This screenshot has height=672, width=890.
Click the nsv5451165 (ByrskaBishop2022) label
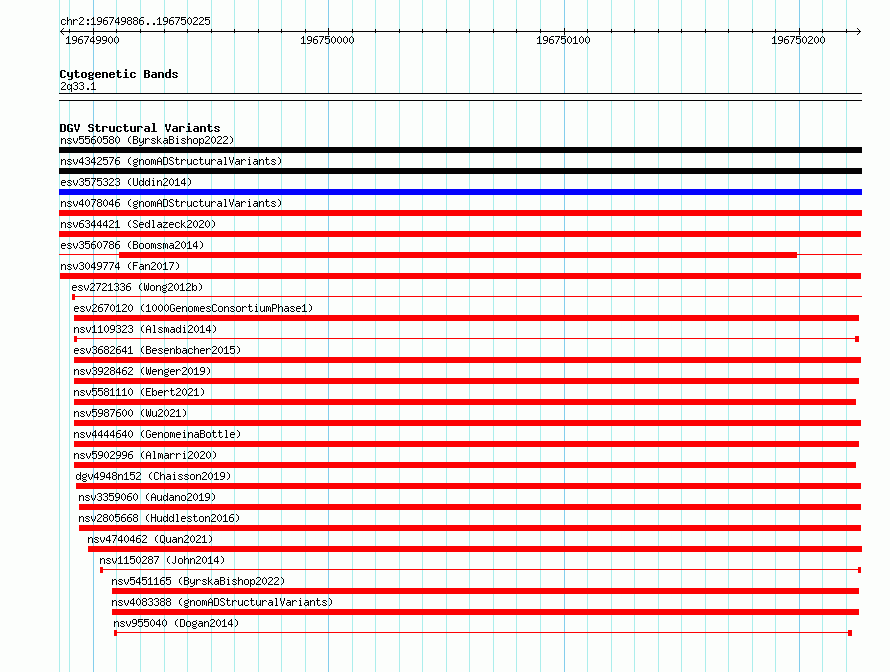pos(198,581)
